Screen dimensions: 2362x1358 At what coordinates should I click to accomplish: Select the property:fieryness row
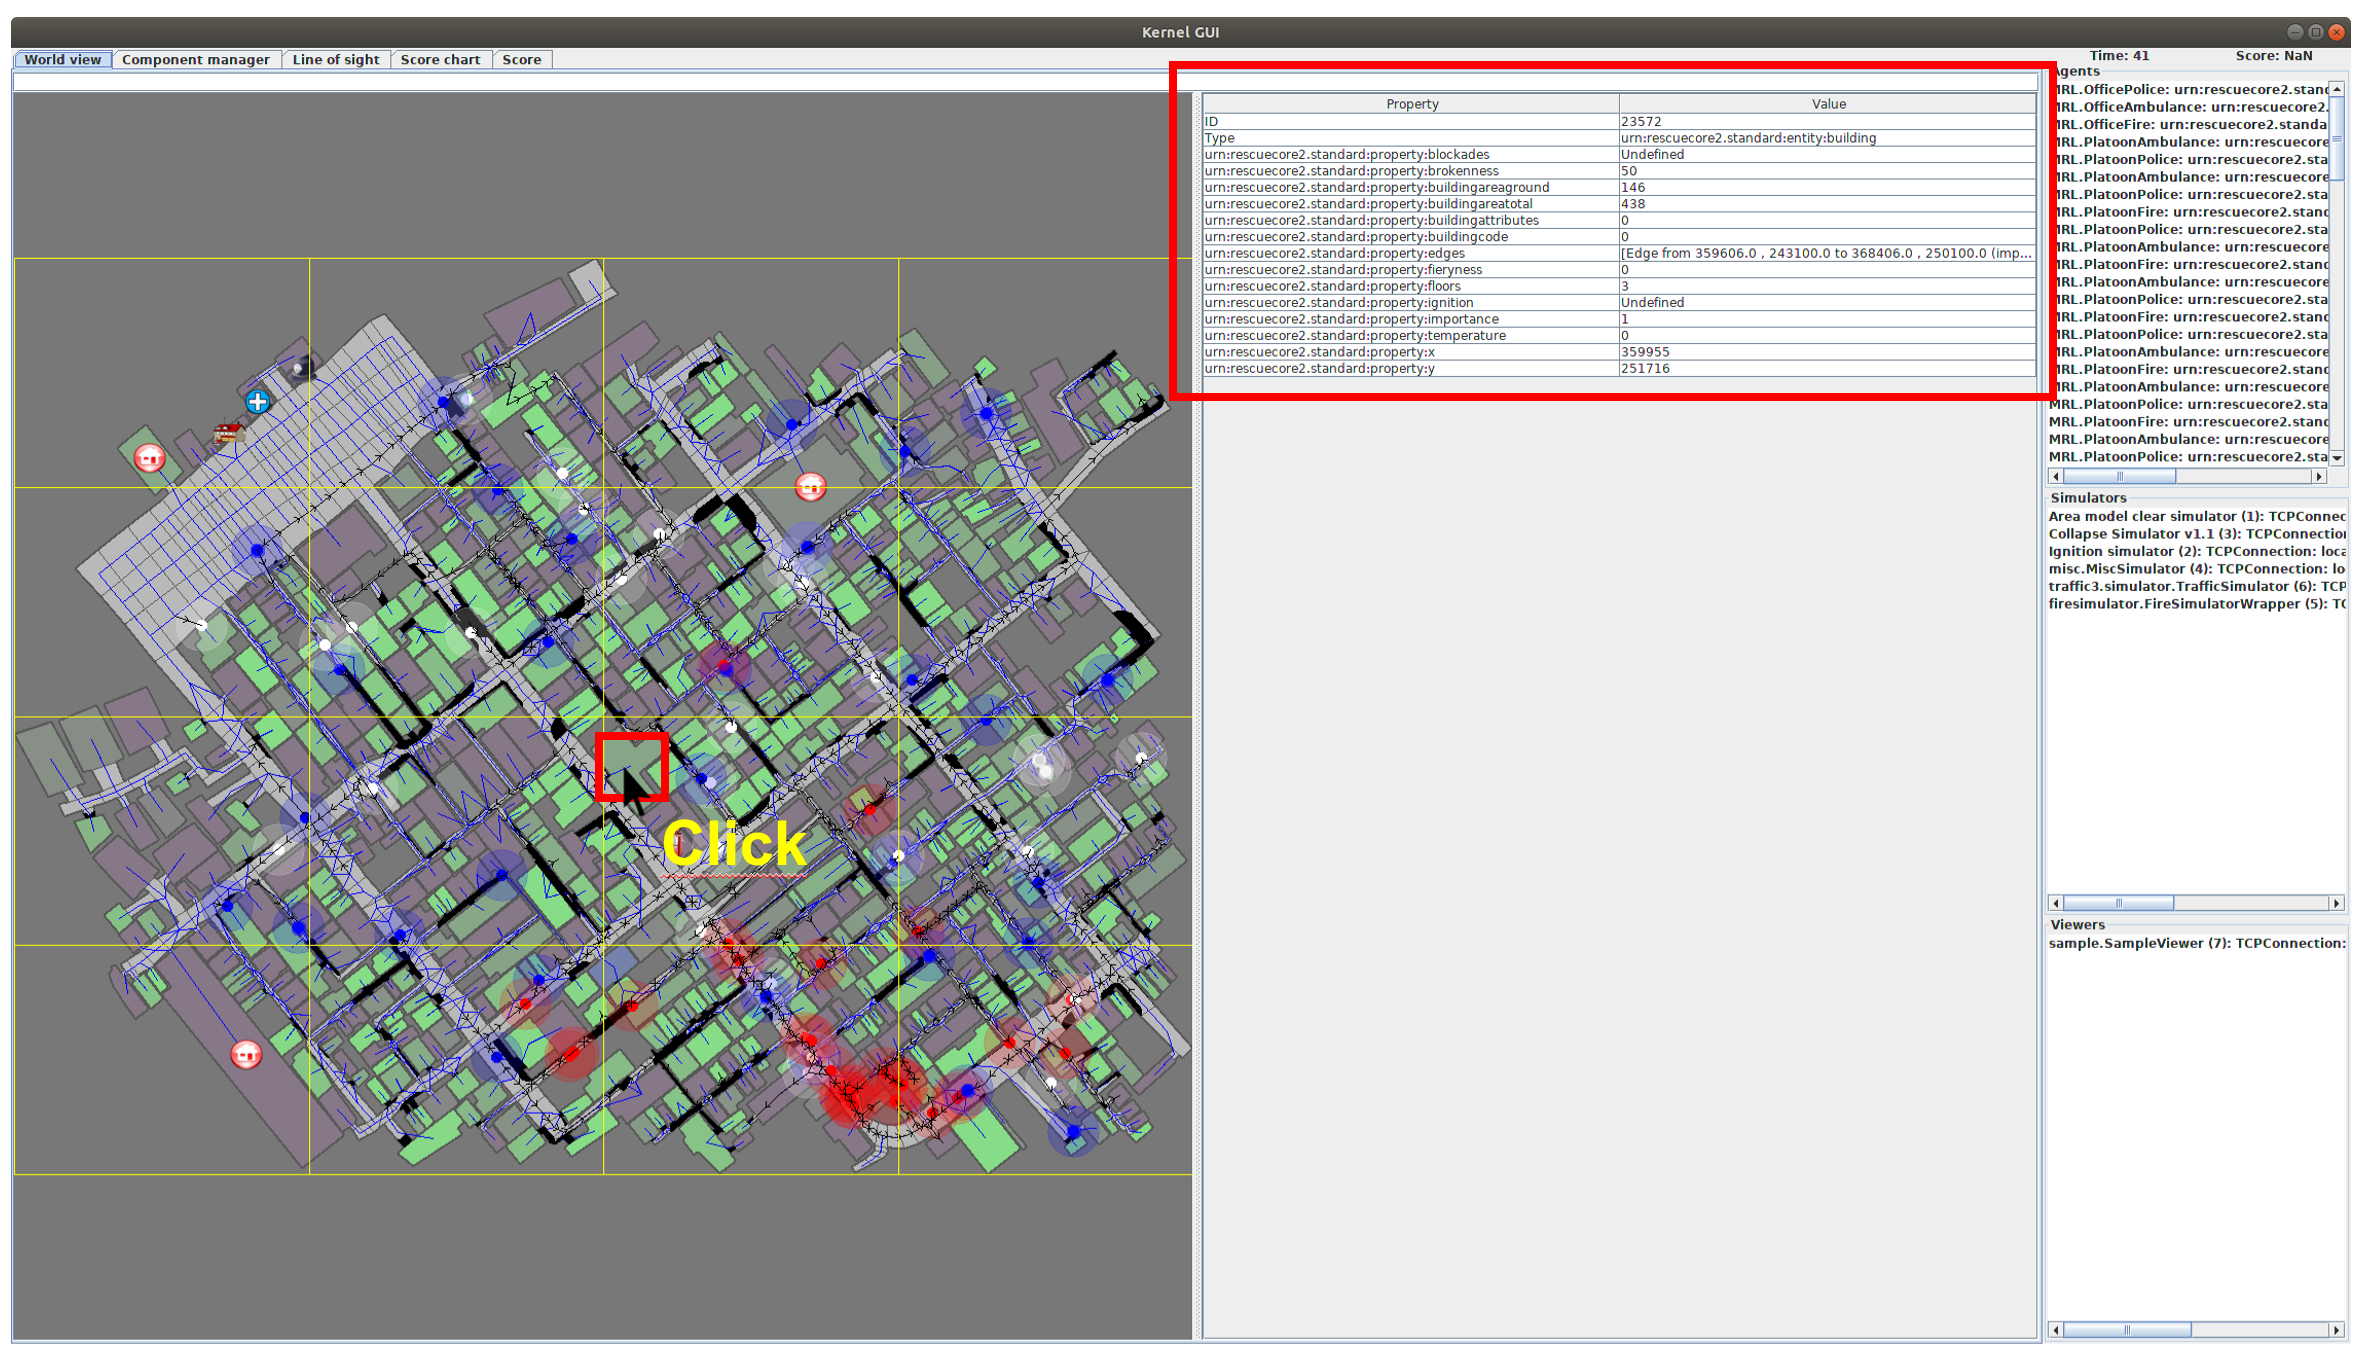pos(1620,270)
